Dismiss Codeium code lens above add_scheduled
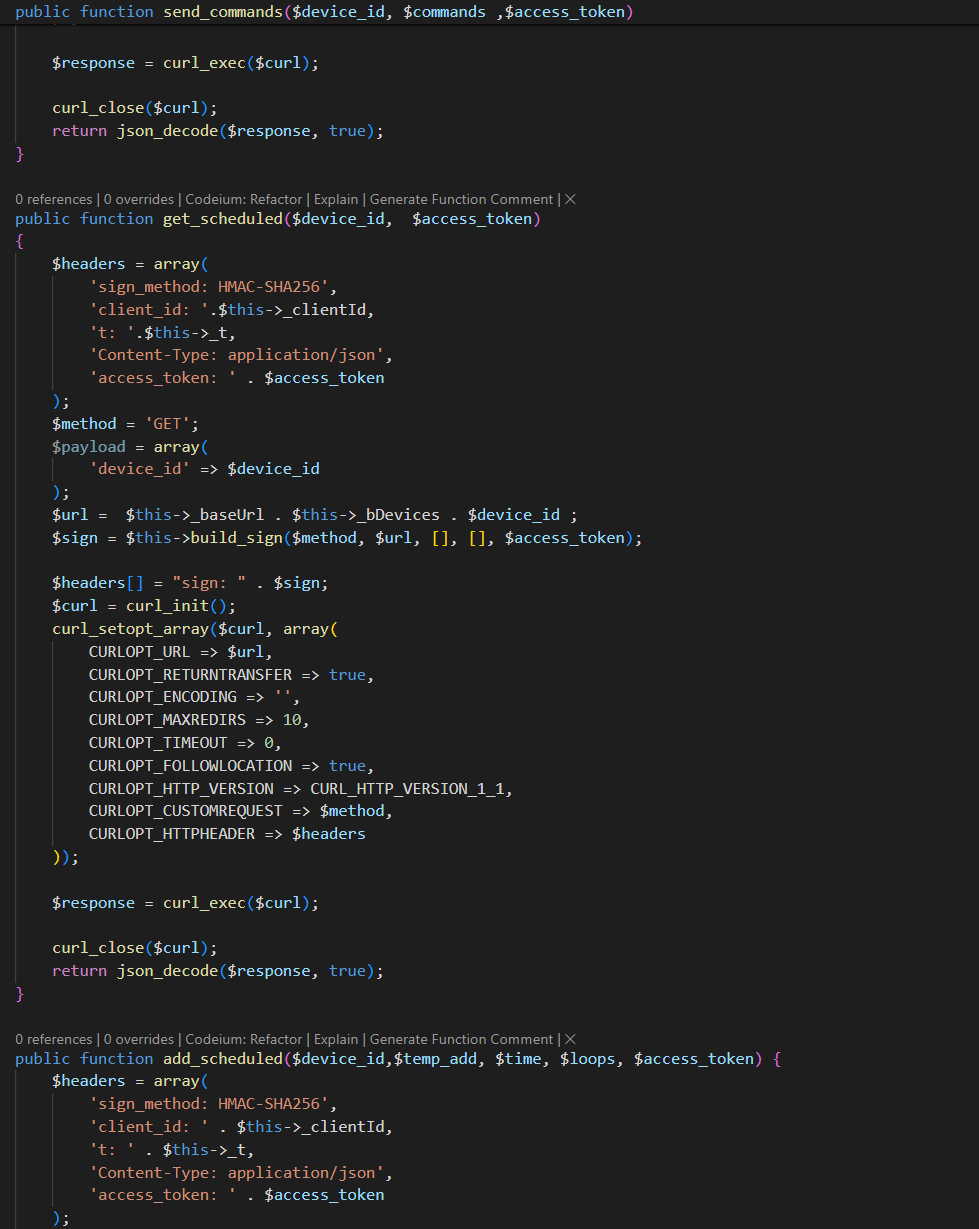Screen dimensions: 979x1229 coord(570,1039)
